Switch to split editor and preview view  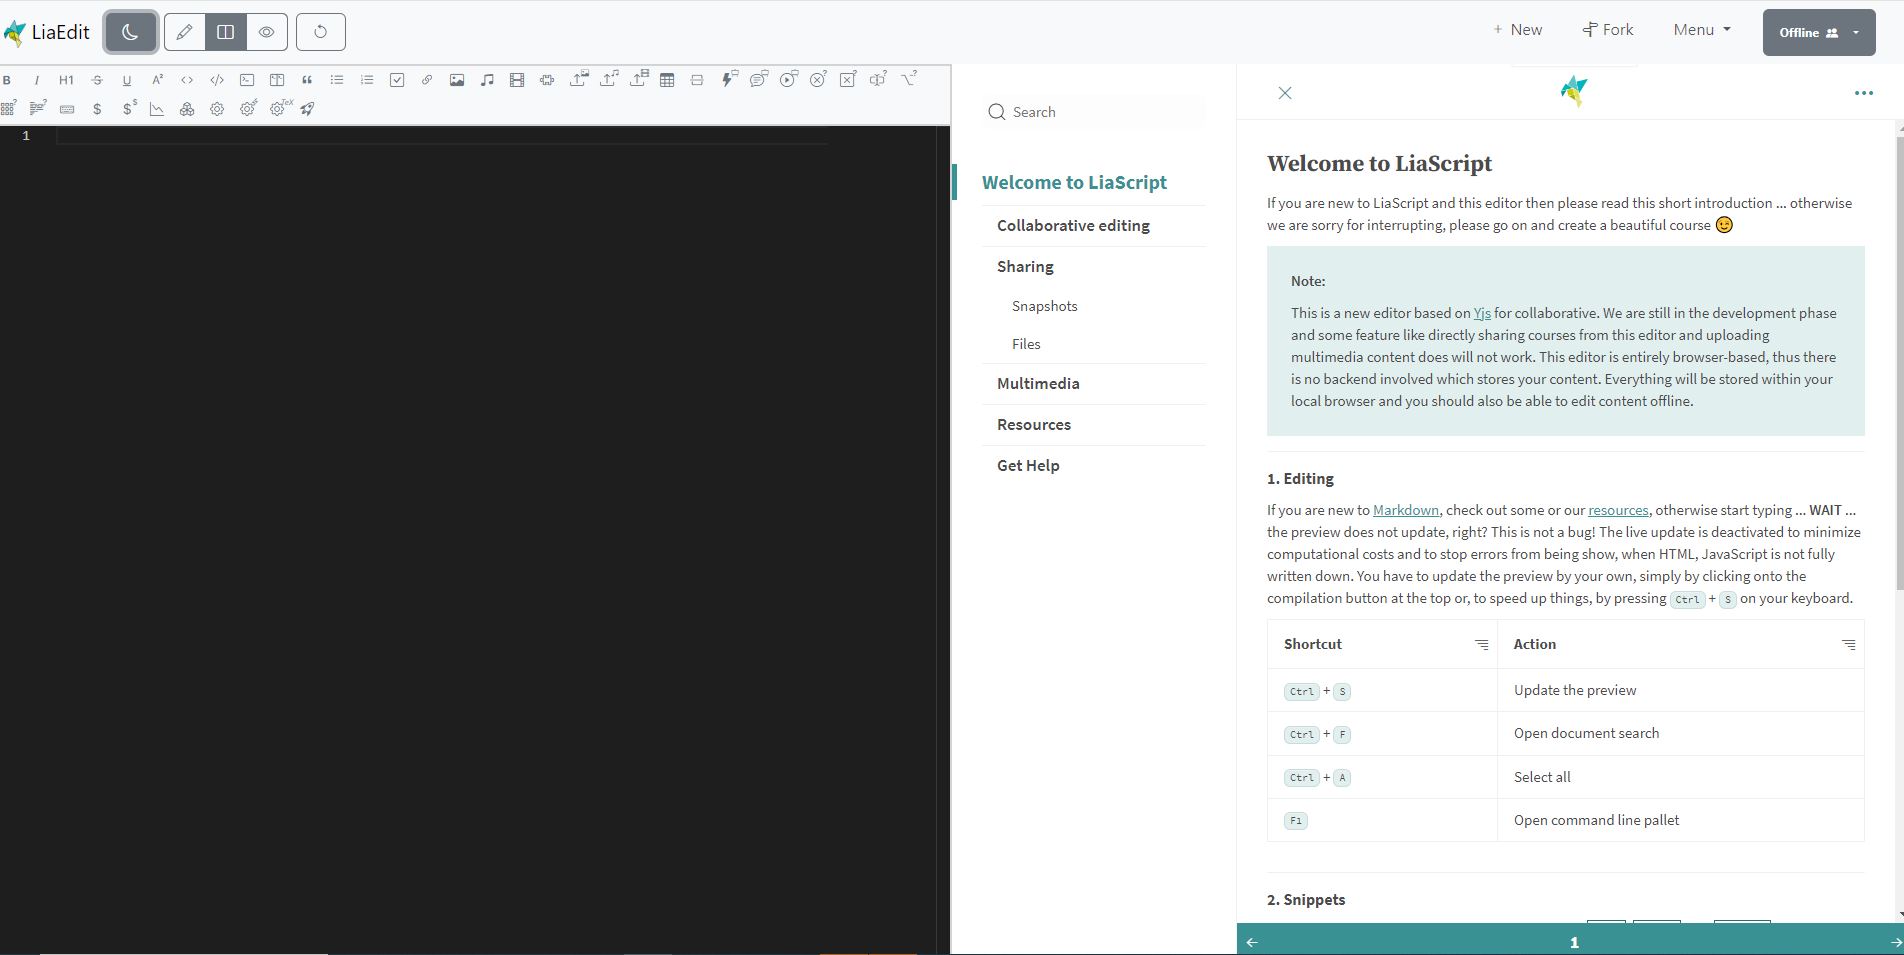click(x=226, y=32)
